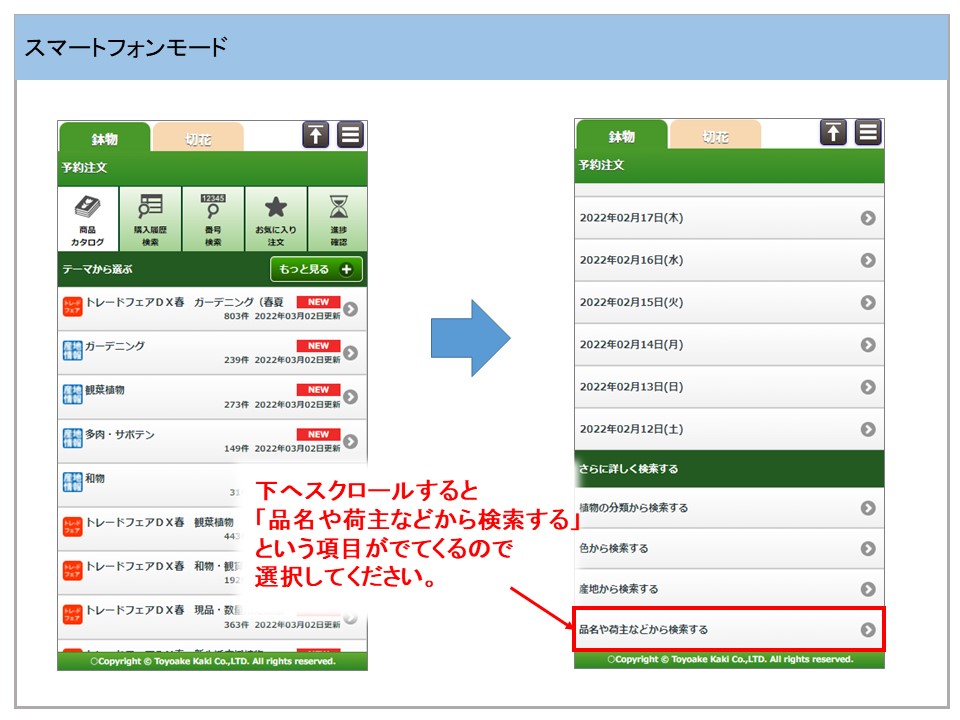The image size is (960, 720).
Task: Open 進捗確認 hourglass icon
Action: pyautogui.click(x=338, y=219)
